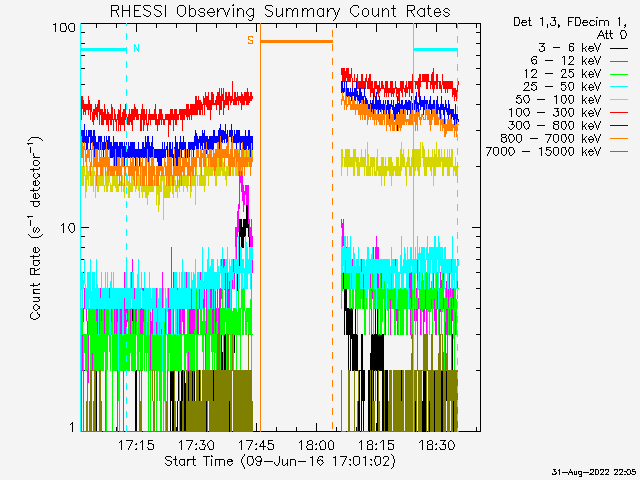Select the '300 - 800 keV' legend label
Viewport: 640px width, 480px height.
555,126
